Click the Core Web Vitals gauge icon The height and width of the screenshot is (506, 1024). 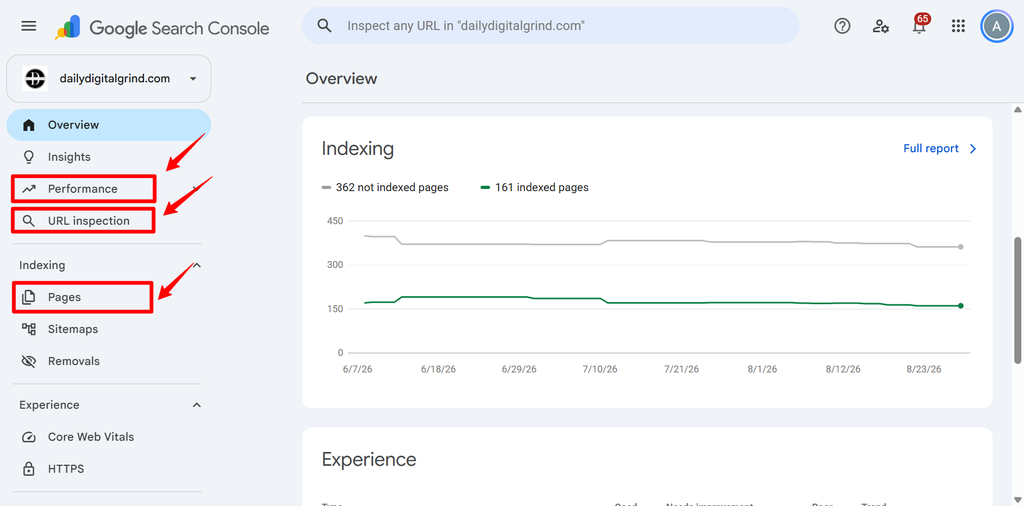click(29, 437)
